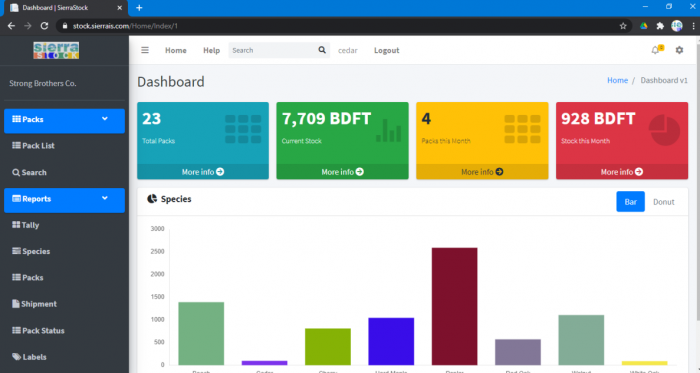Click the tall dark red chart bar
Screen dimensions: 700x373
[454, 307]
